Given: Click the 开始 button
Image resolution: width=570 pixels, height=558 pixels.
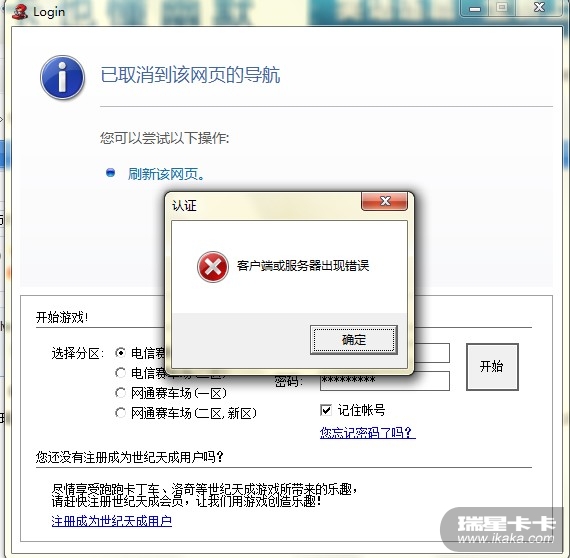Looking at the screenshot, I should tap(492, 367).
